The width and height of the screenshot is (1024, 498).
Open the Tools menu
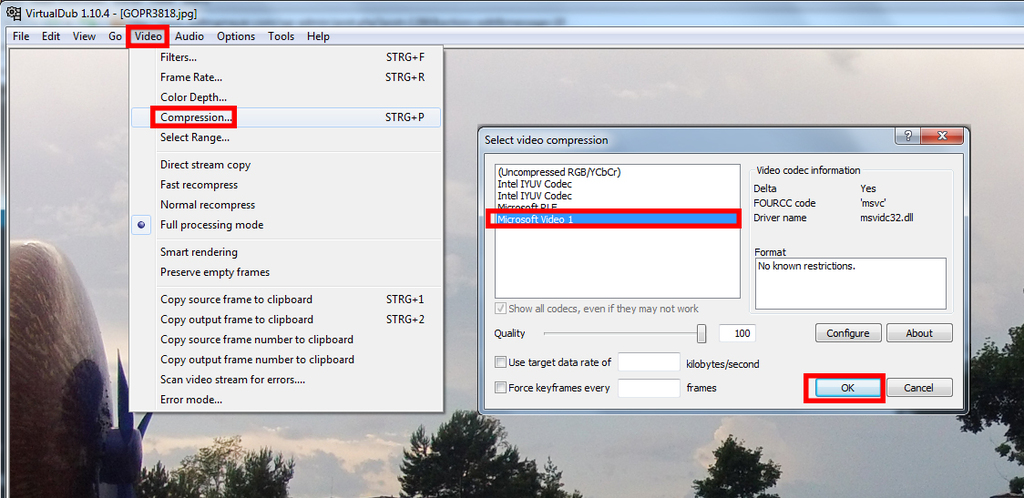tap(281, 37)
